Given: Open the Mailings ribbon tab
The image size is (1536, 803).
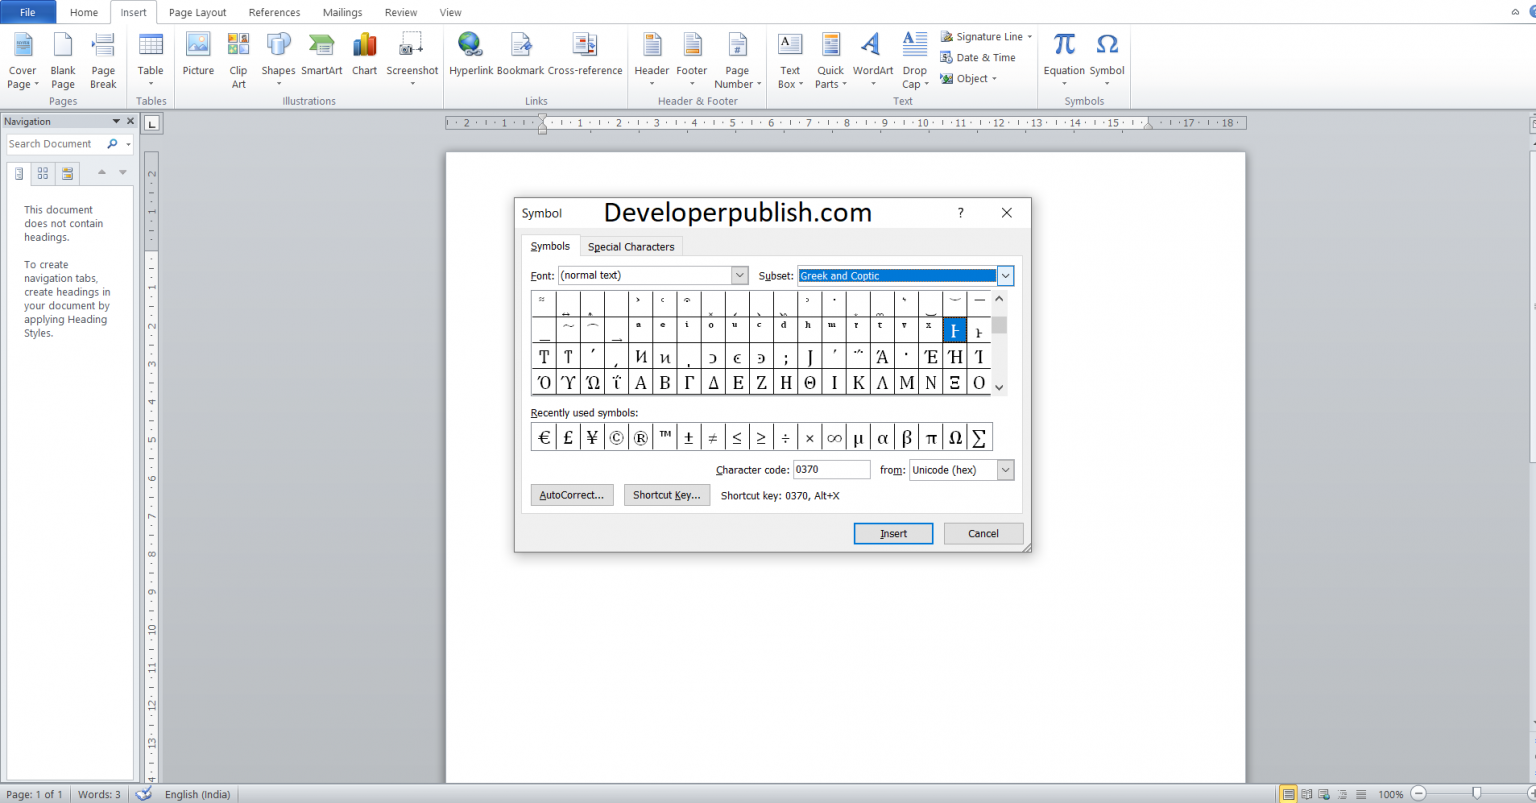Looking at the screenshot, I should click(x=342, y=12).
